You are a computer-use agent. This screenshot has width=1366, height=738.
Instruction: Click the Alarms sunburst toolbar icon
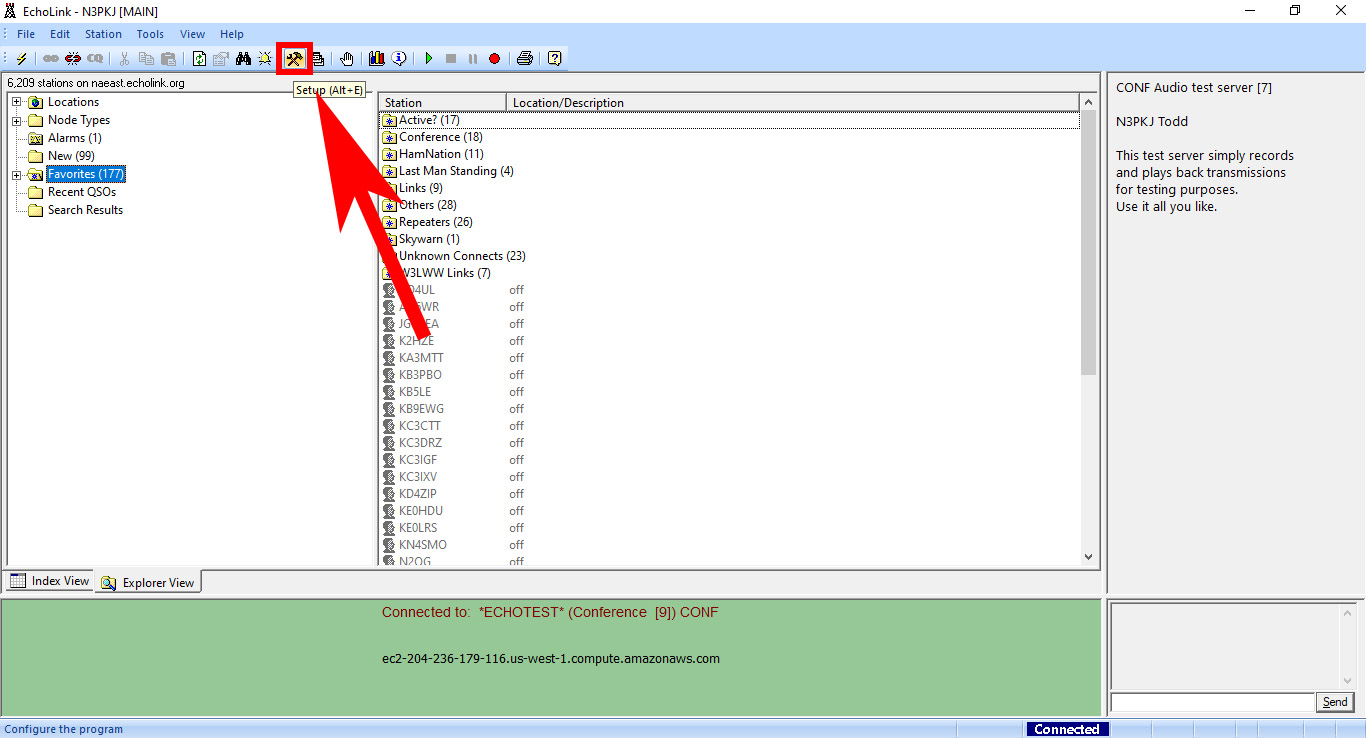pos(265,59)
